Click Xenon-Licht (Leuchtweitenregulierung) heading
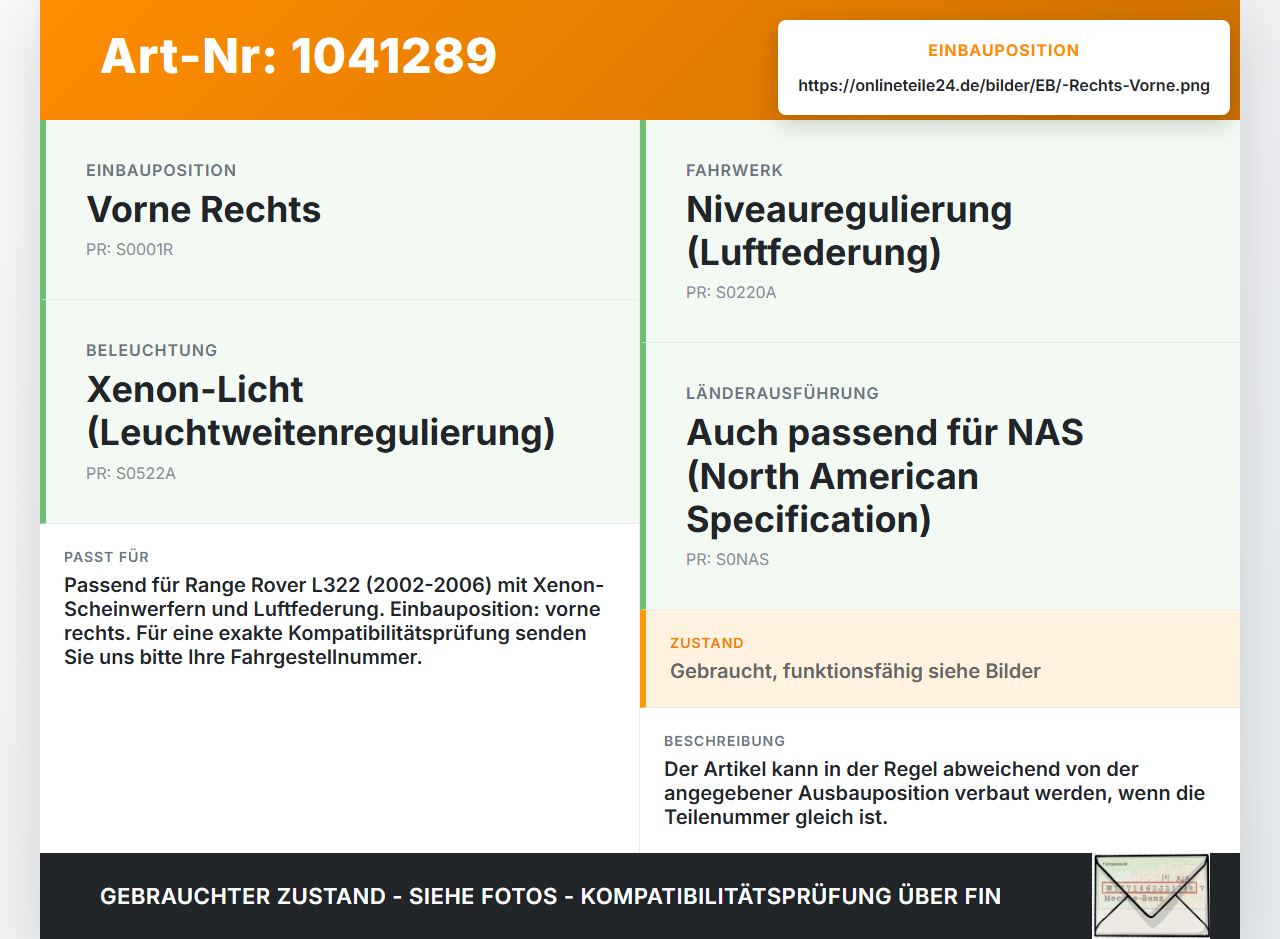 [x=321, y=411]
